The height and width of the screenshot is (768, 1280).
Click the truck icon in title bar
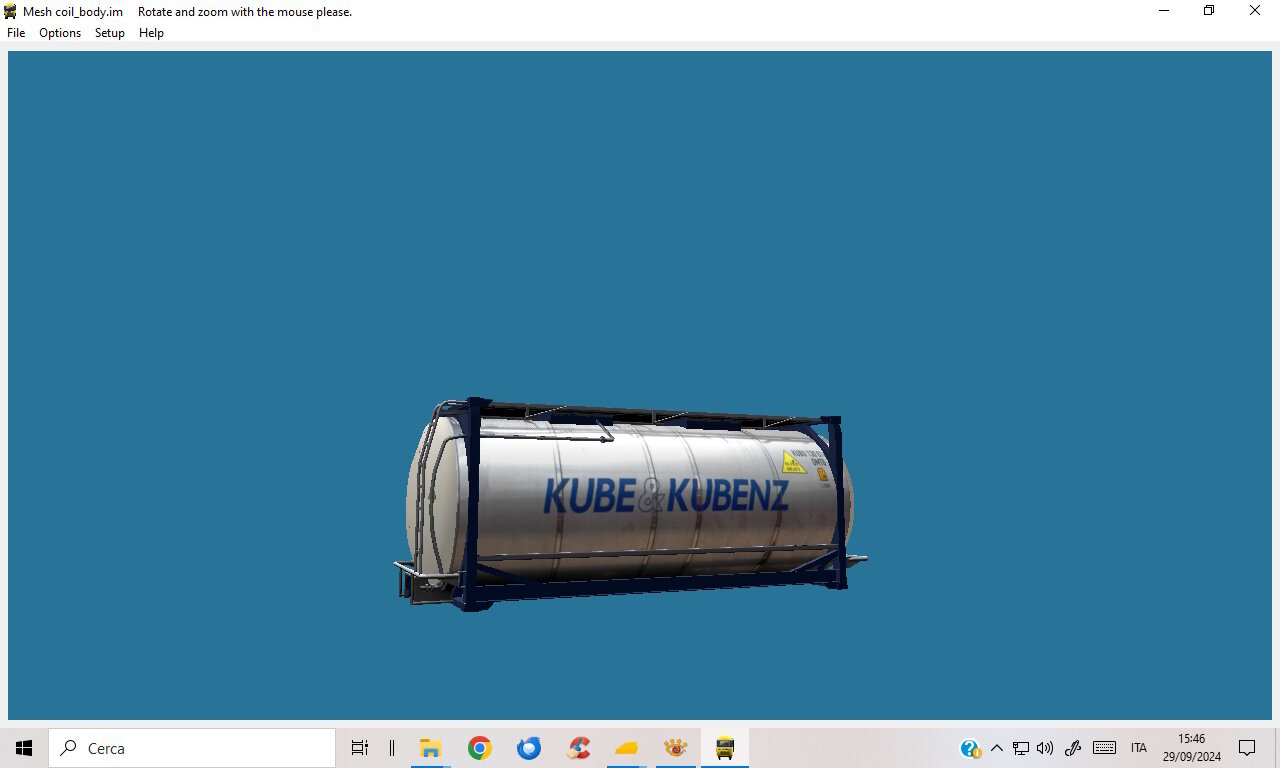[11, 11]
